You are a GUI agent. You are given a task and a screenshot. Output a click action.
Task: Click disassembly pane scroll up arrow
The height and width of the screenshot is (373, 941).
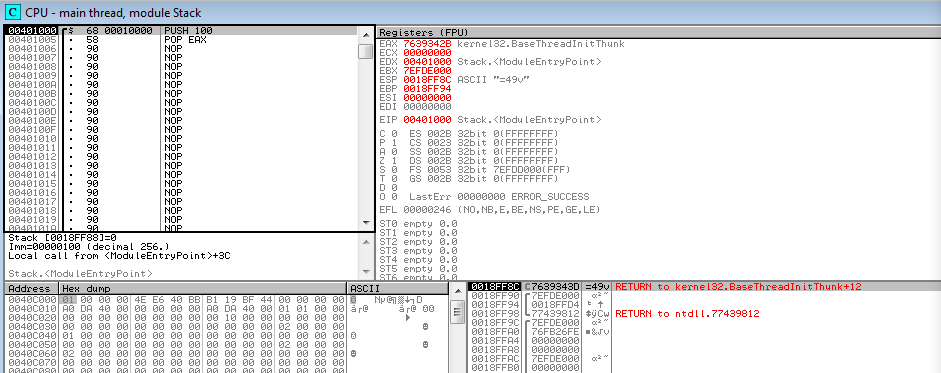tap(365, 34)
